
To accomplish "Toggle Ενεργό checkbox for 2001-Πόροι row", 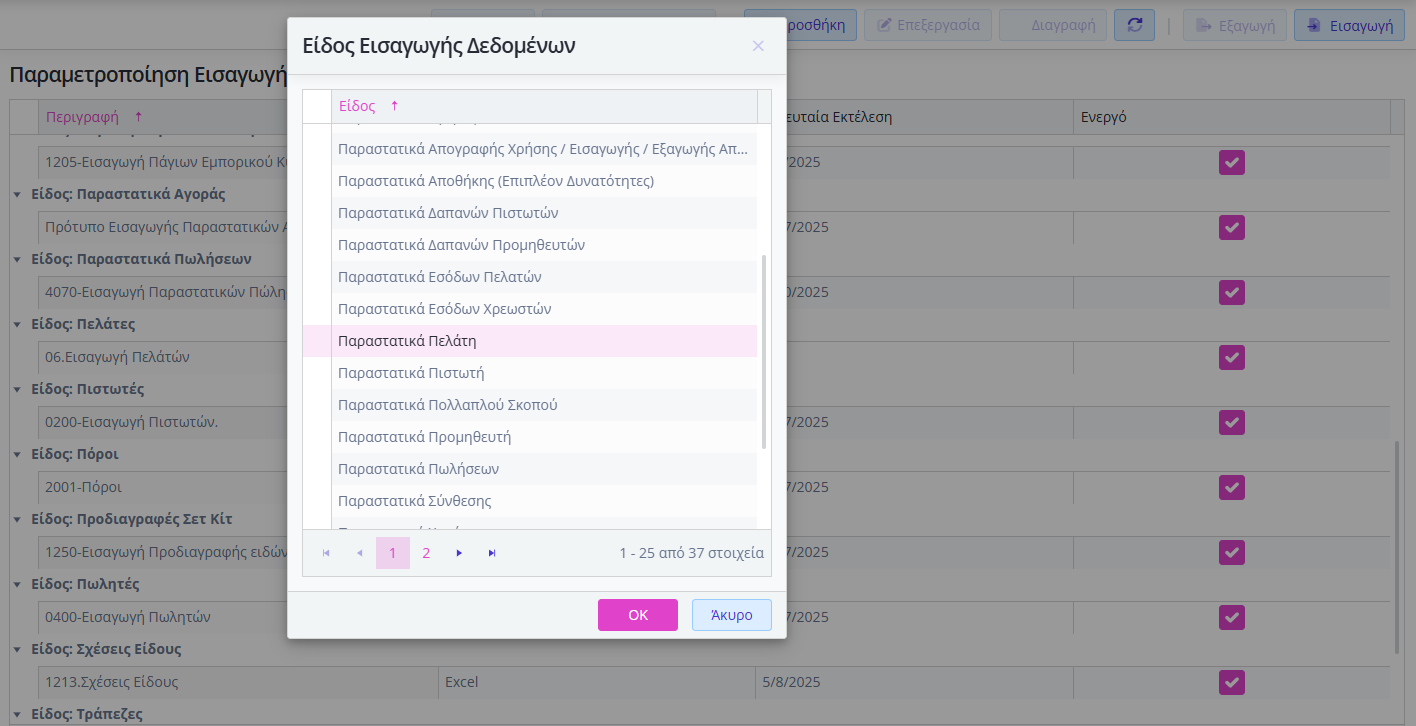I will click(x=1231, y=487).
